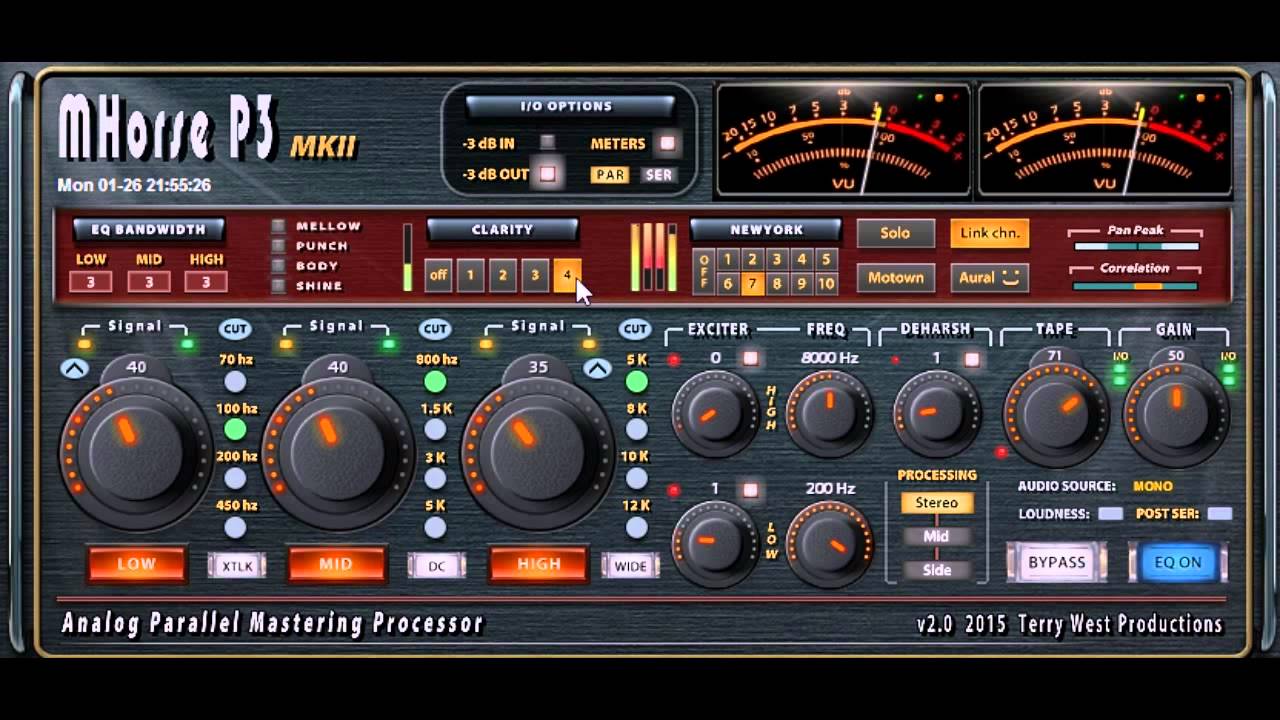Enable the PUNCH checkbox
This screenshot has width=1280, height=720.
[278, 246]
